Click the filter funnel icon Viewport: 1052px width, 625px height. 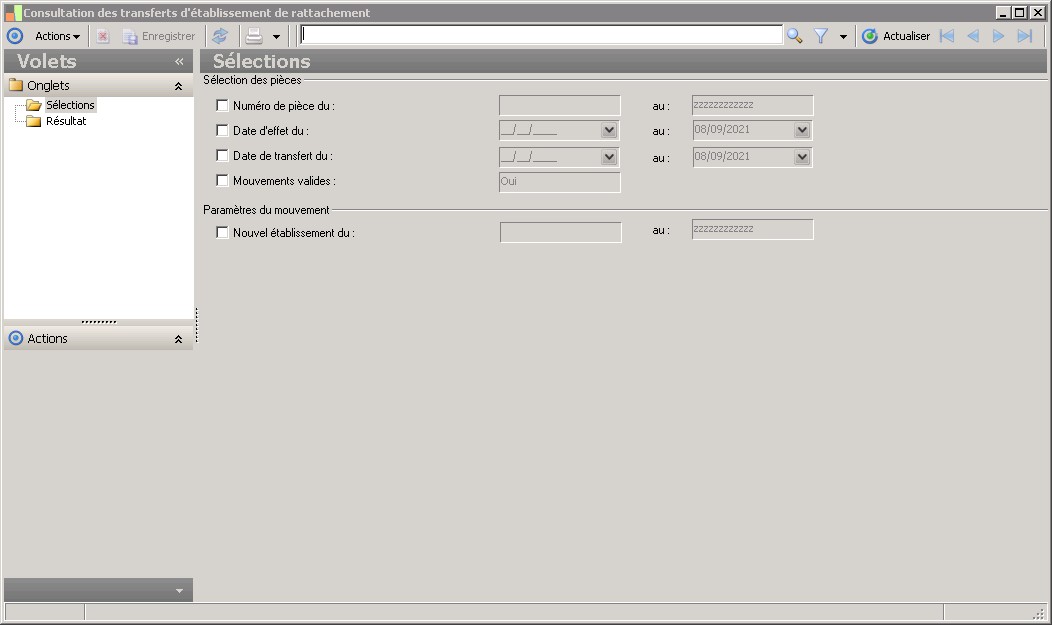pyautogui.click(x=821, y=36)
